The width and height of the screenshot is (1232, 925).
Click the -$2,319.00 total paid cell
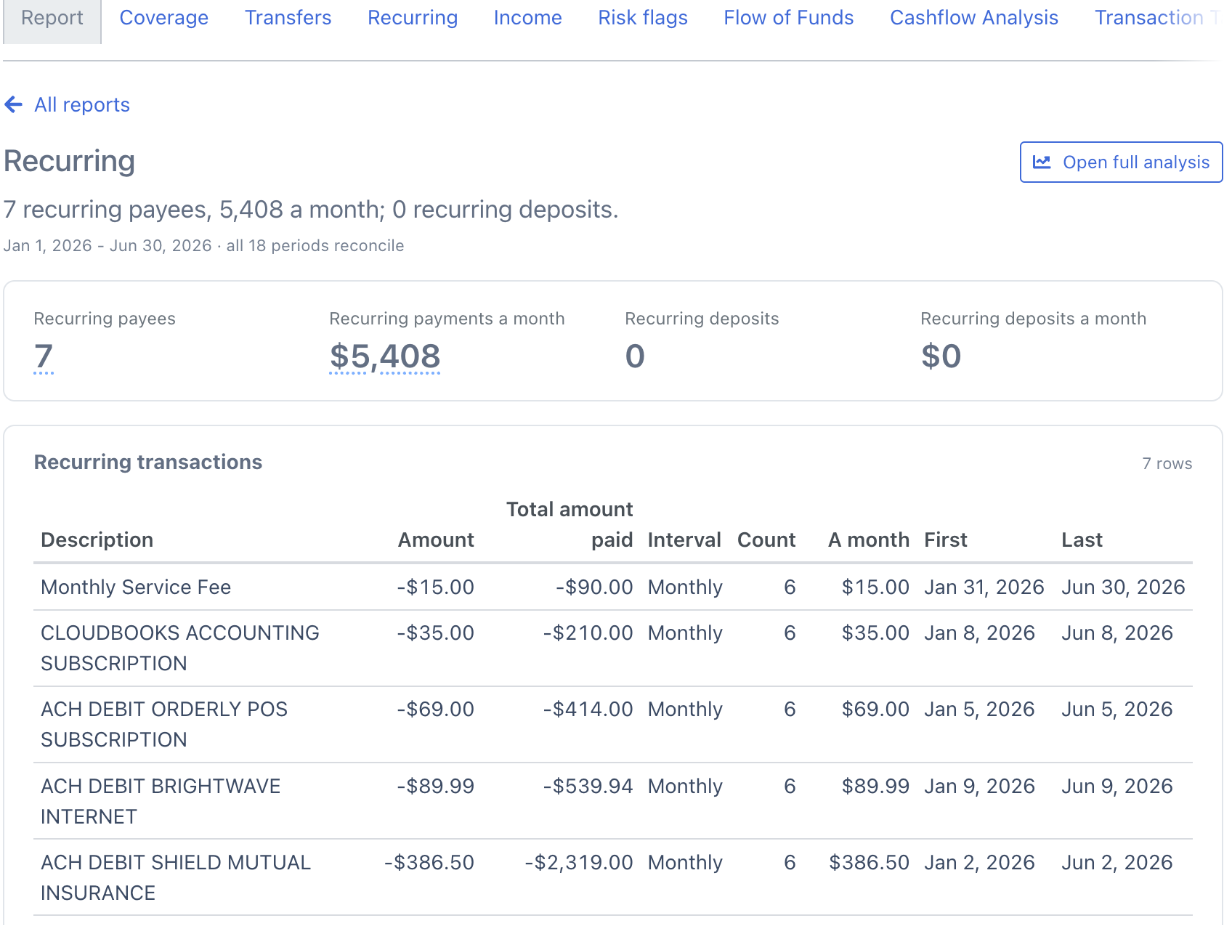[579, 862]
